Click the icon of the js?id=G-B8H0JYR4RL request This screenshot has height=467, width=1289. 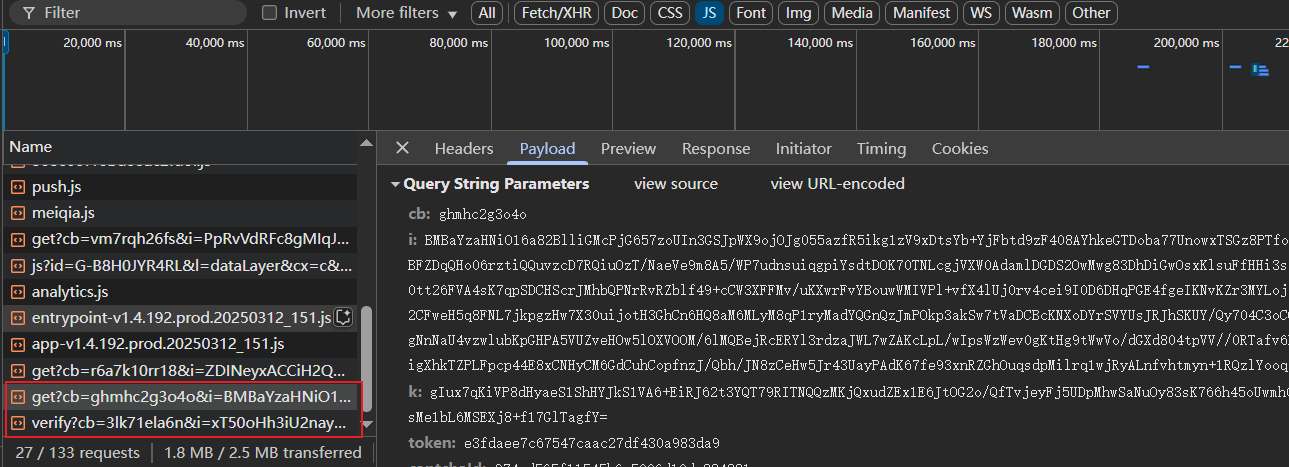click(x=18, y=266)
